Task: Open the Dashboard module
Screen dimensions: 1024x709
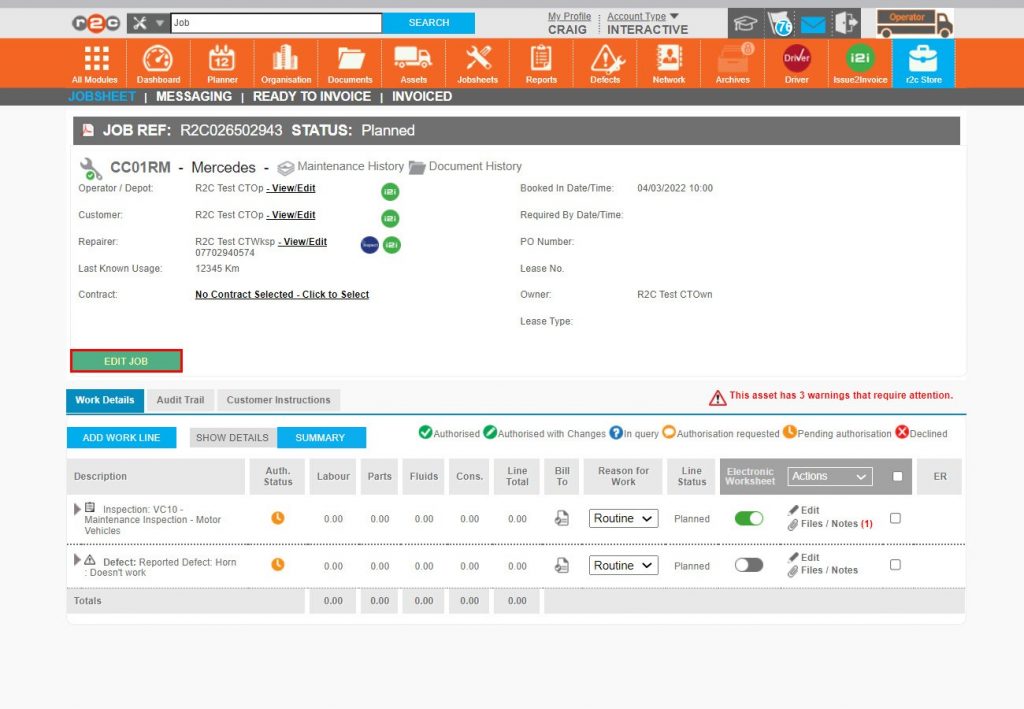Action: tap(158, 63)
